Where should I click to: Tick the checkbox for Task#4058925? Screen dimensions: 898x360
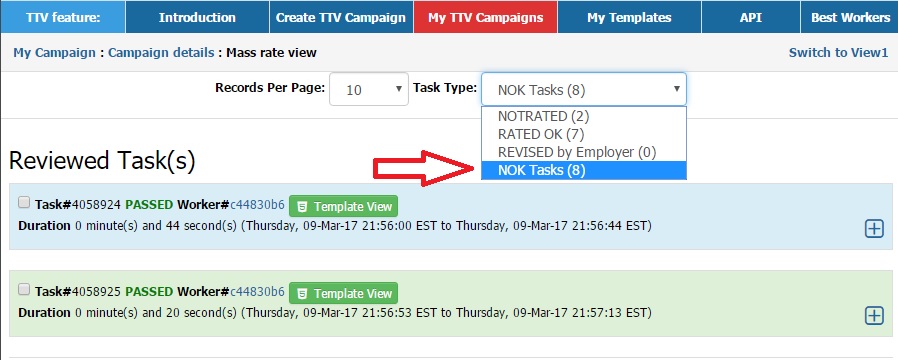tap(24, 289)
